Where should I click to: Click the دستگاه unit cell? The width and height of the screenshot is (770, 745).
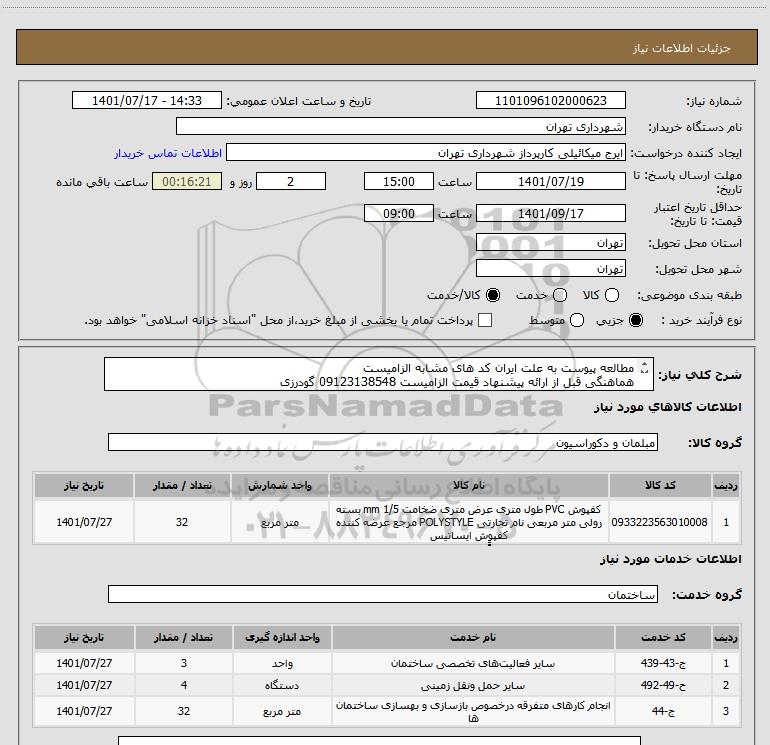[282, 685]
